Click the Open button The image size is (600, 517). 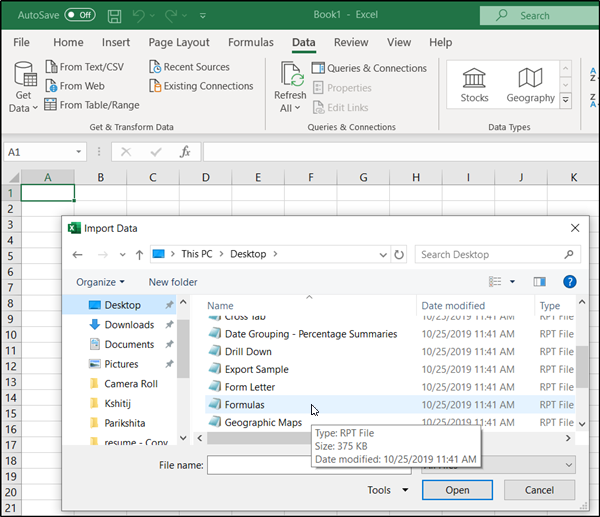click(x=457, y=490)
